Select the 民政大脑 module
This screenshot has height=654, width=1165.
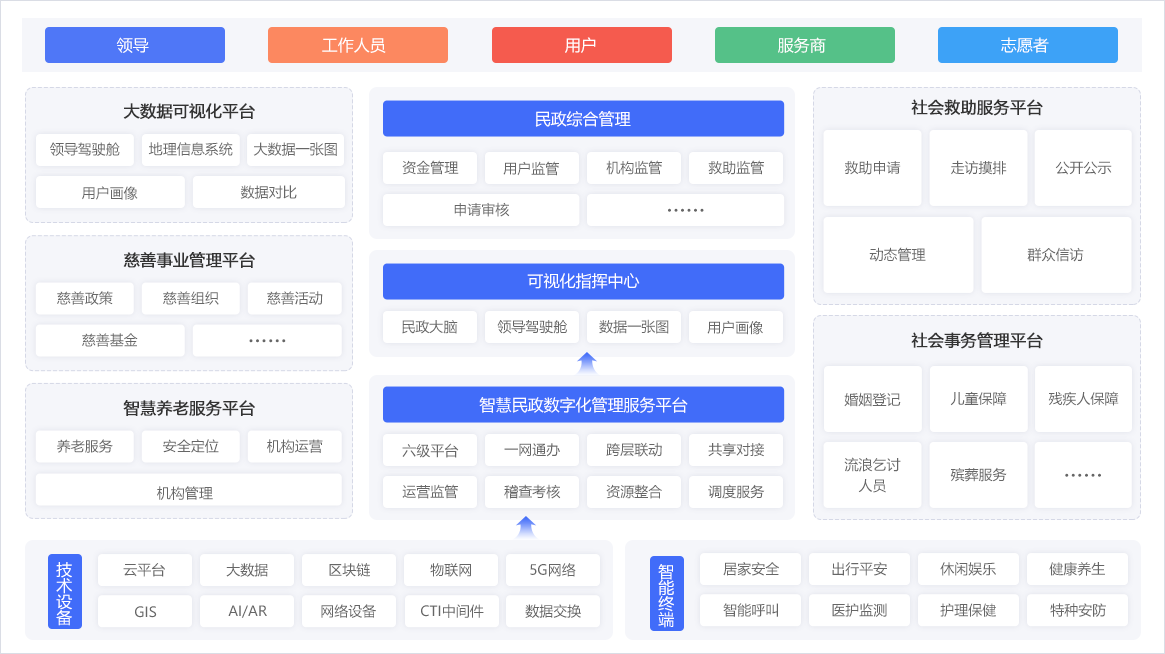(430, 327)
